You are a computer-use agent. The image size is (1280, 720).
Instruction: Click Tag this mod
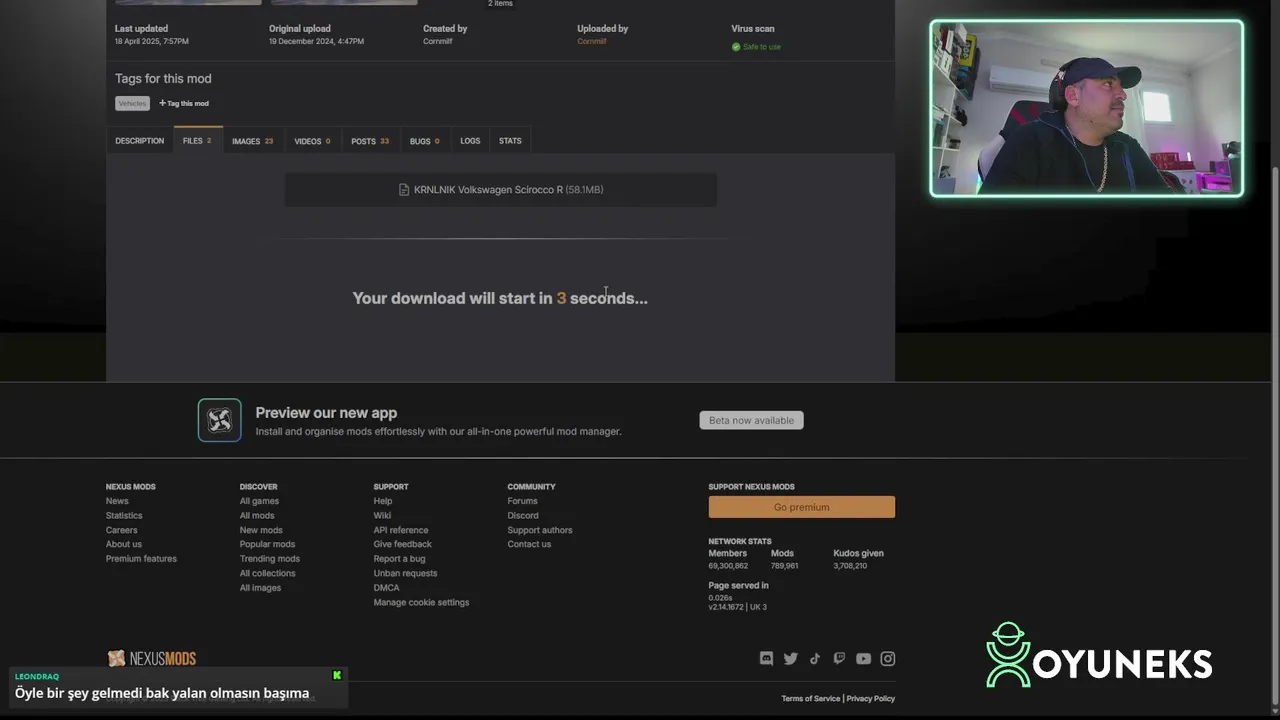[x=184, y=103]
